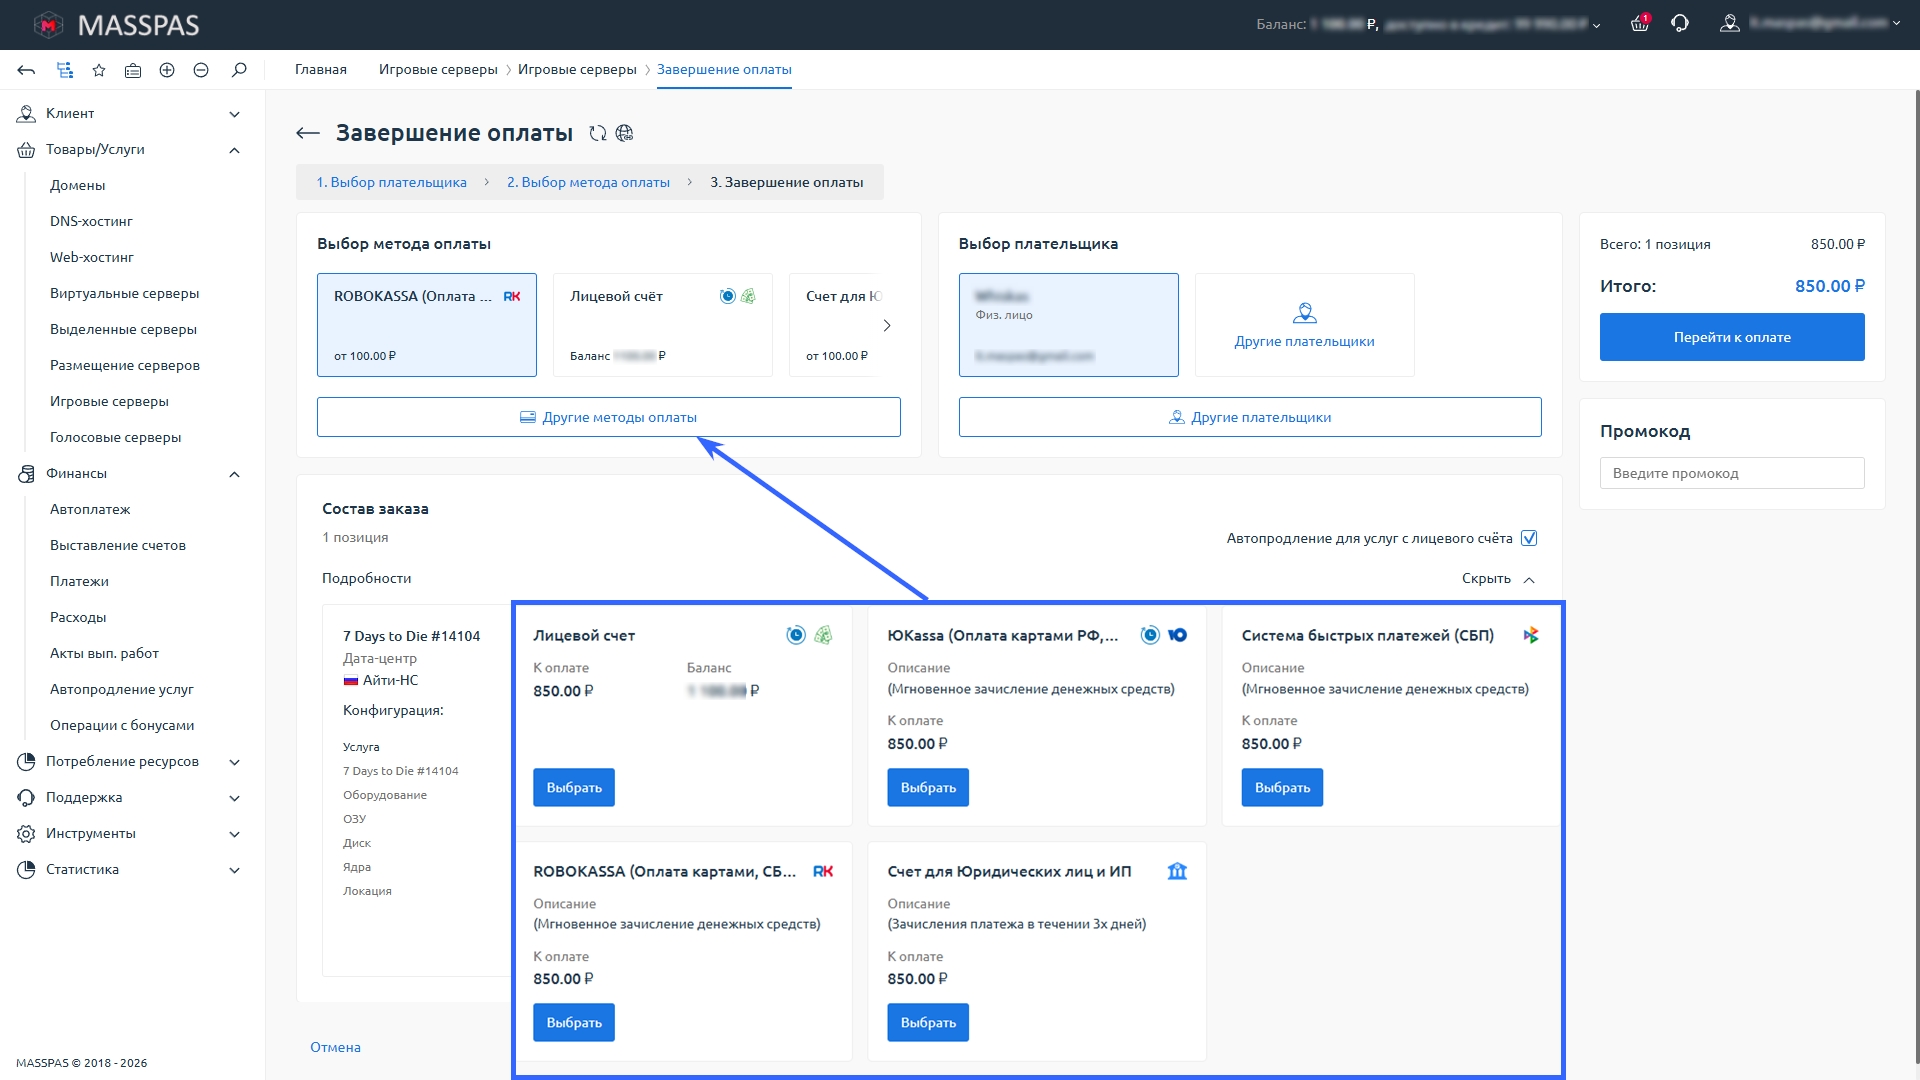Choose Лицевой счет with Выбрать button
The width and height of the screenshot is (1920, 1080).
574,788
